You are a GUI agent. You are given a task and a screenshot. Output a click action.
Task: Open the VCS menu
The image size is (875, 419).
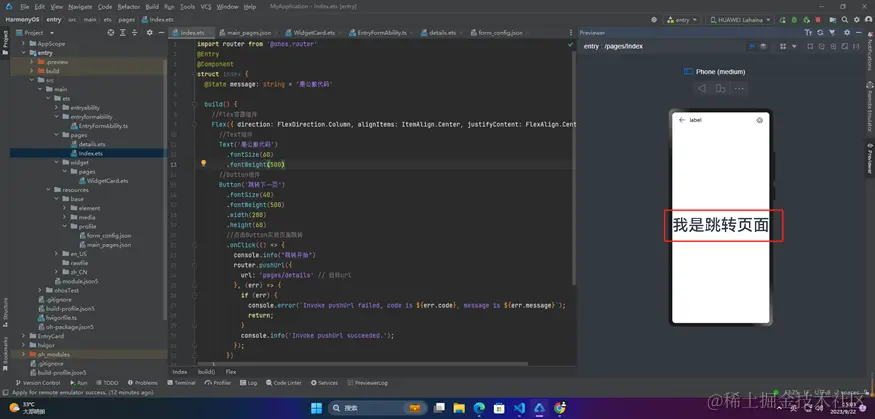click(206, 7)
